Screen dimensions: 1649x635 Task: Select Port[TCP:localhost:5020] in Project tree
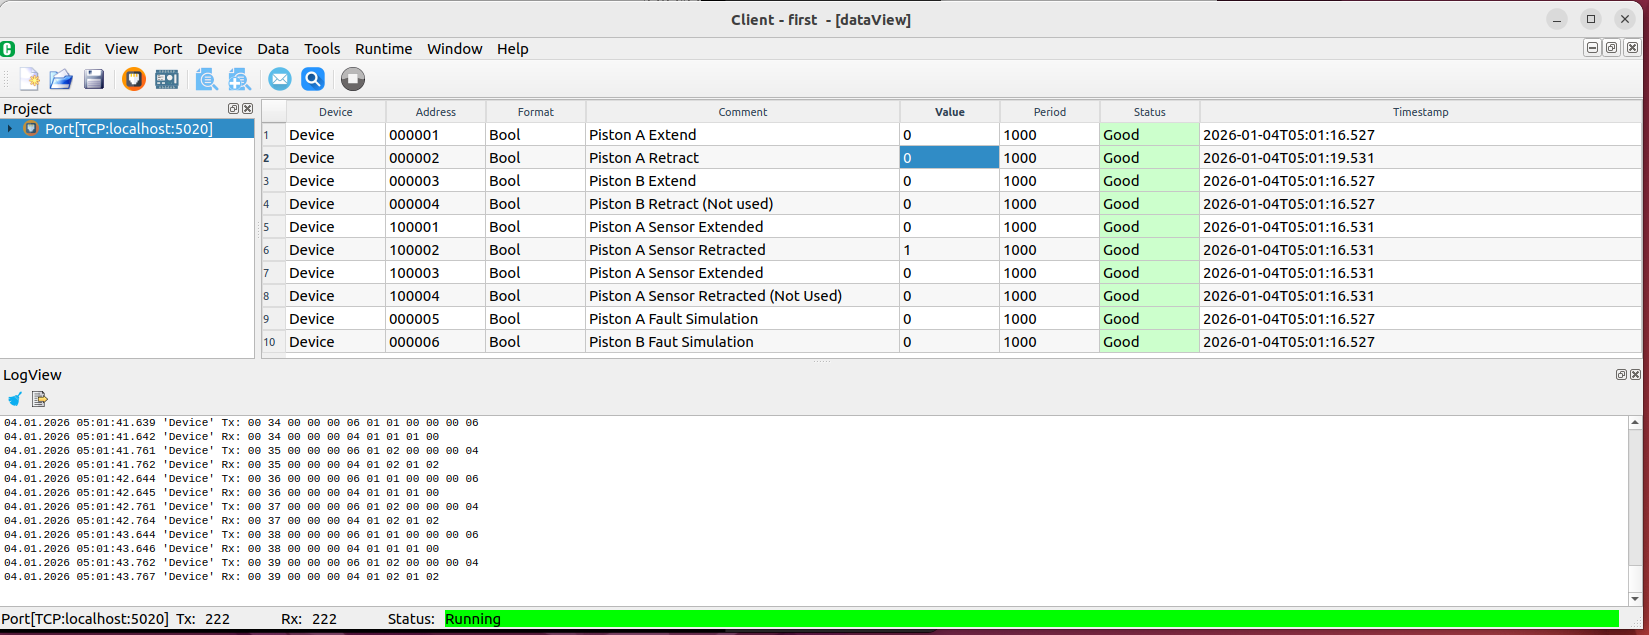coord(128,129)
